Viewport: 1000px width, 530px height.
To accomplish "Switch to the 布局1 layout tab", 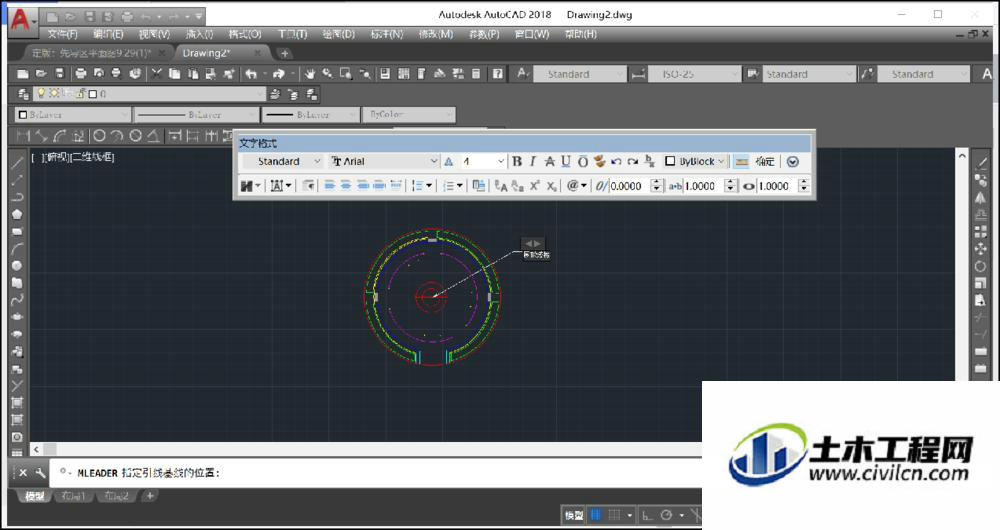I will tap(73, 496).
